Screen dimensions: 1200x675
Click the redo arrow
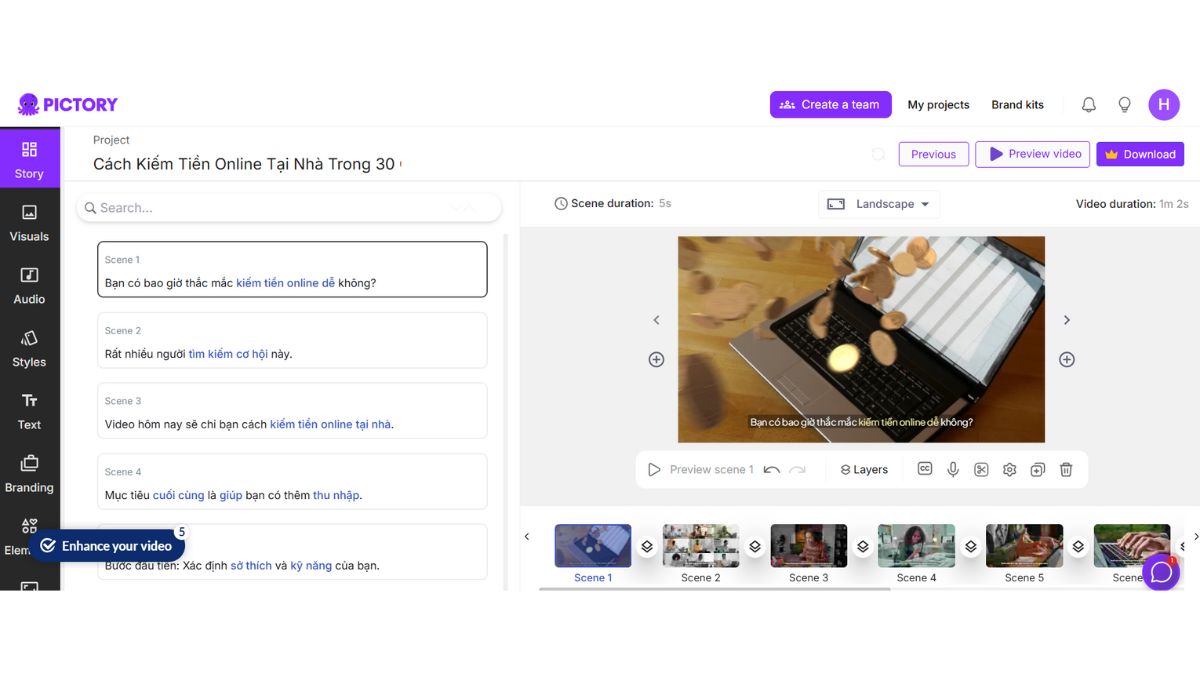797,469
